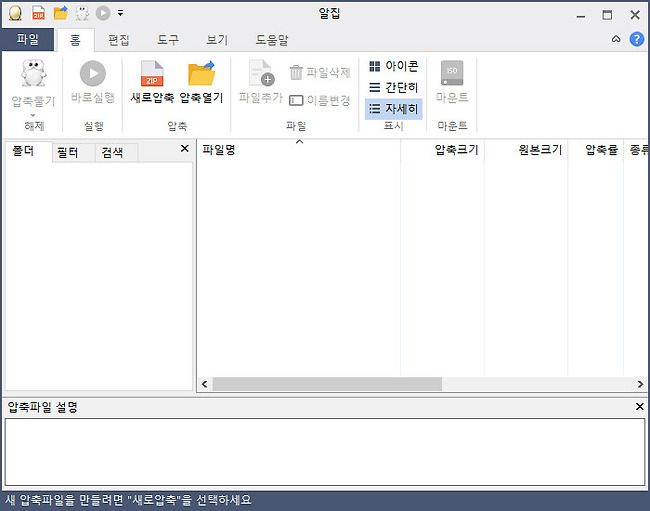Sort by the 압축률 column header
Screen dimensions: 650x511
coord(596,150)
